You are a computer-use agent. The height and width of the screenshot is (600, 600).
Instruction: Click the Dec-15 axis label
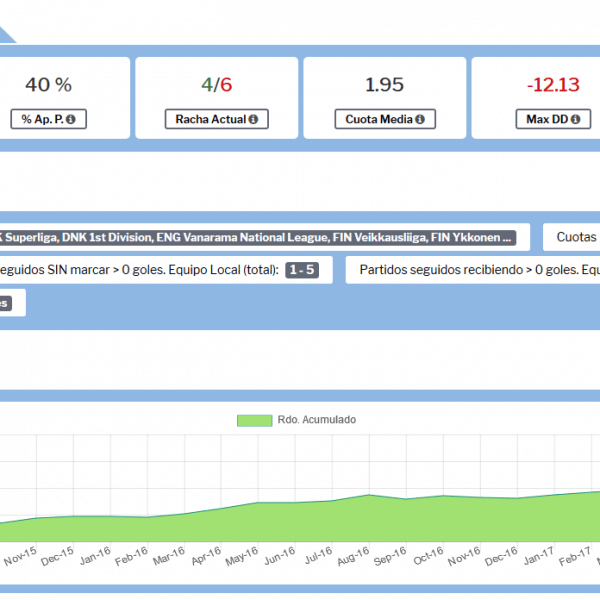click(57, 556)
